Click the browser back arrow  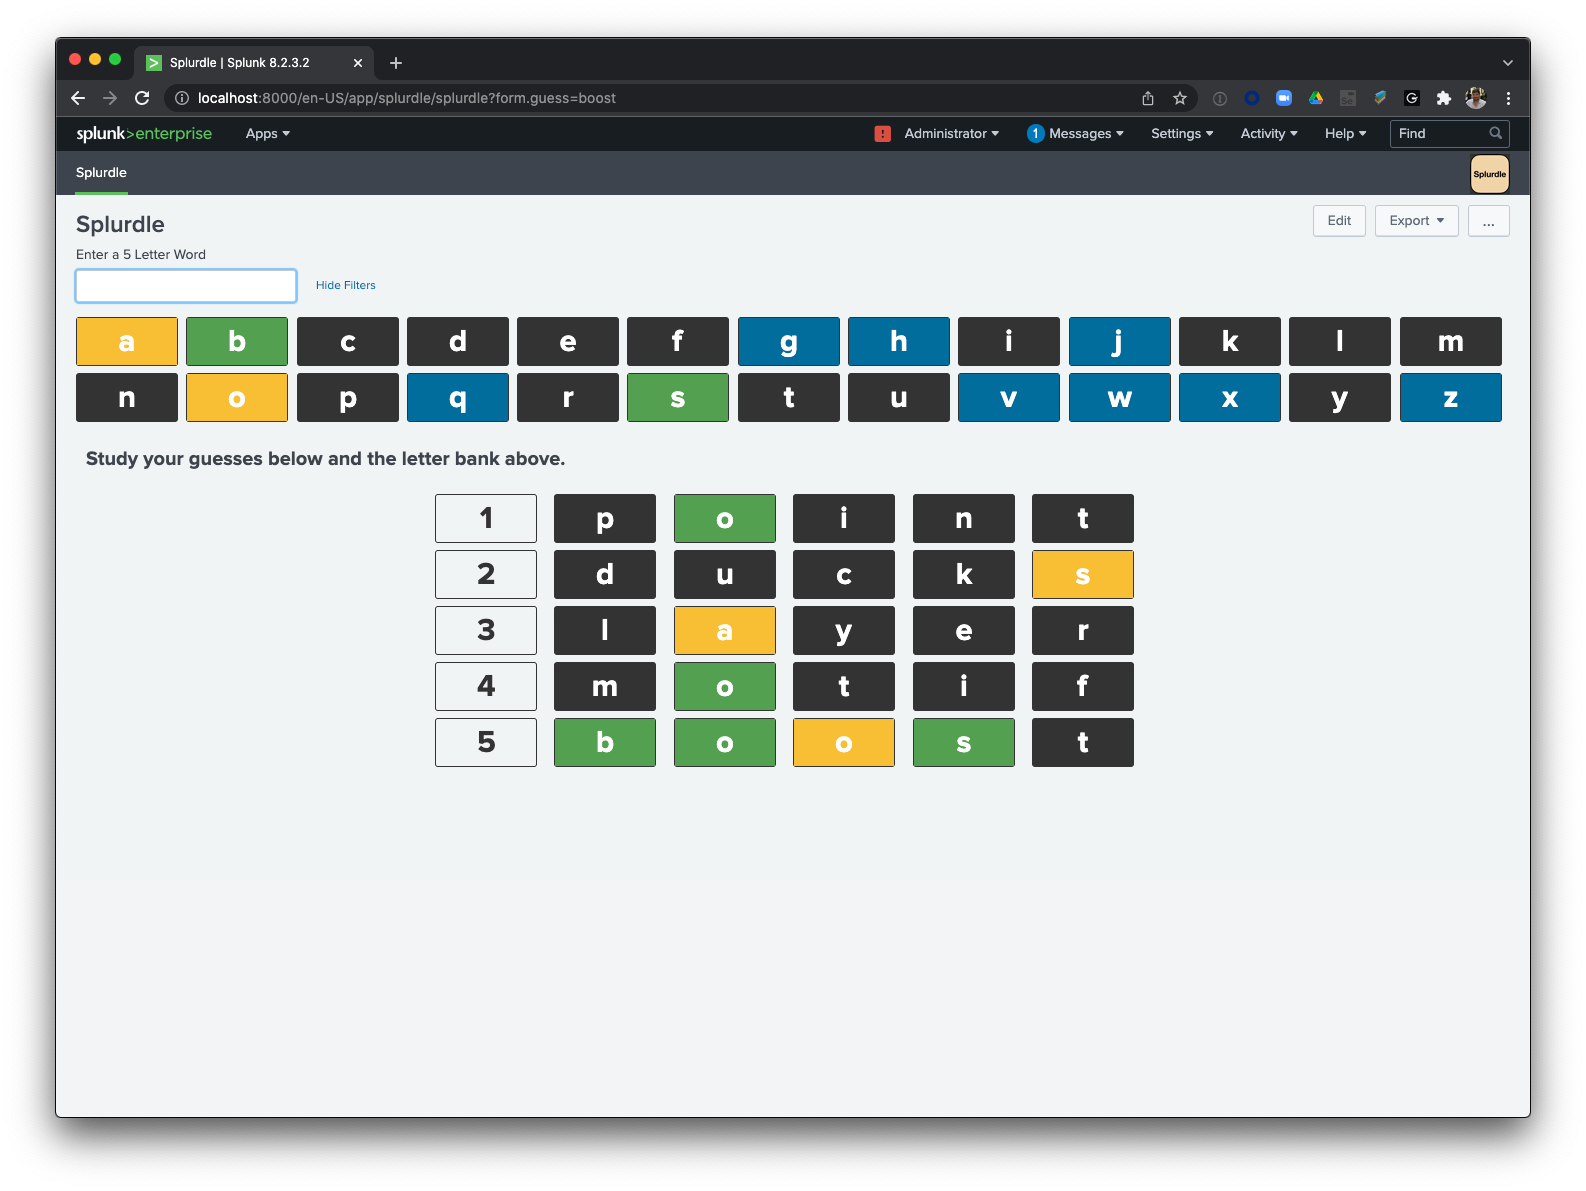tap(78, 98)
